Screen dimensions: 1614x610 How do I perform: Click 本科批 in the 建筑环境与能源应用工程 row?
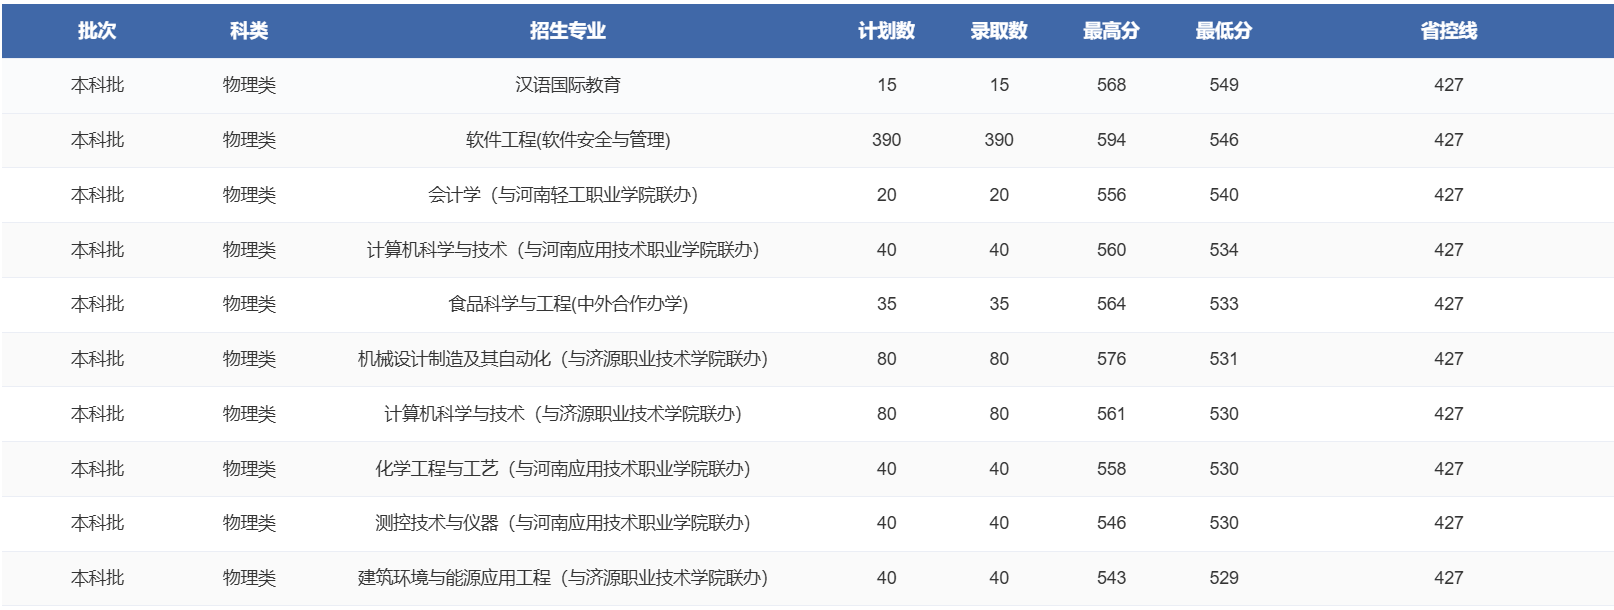(97, 578)
